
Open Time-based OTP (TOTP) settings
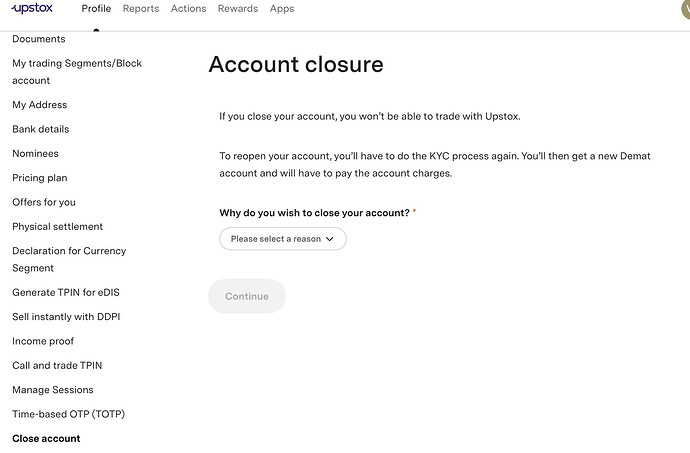click(x=68, y=414)
